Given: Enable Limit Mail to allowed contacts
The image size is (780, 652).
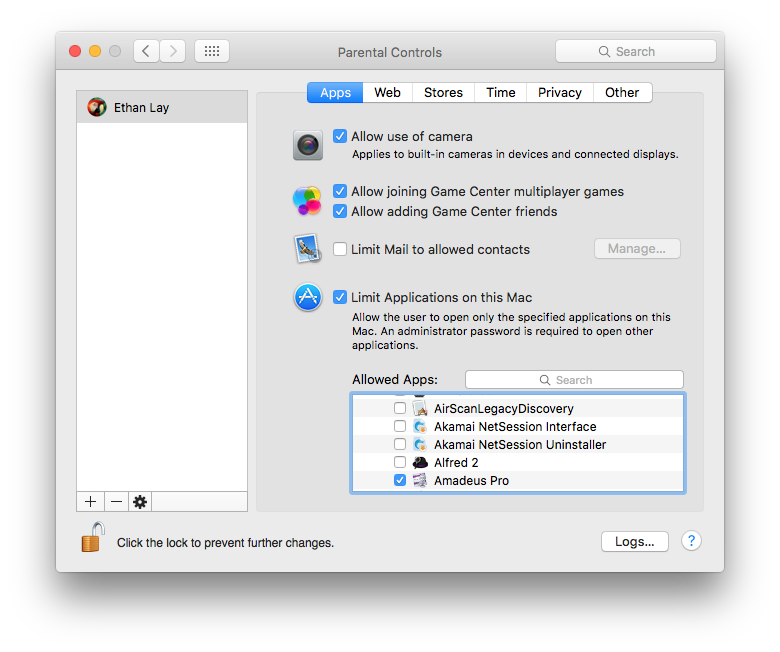Looking at the screenshot, I should click(340, 249).
